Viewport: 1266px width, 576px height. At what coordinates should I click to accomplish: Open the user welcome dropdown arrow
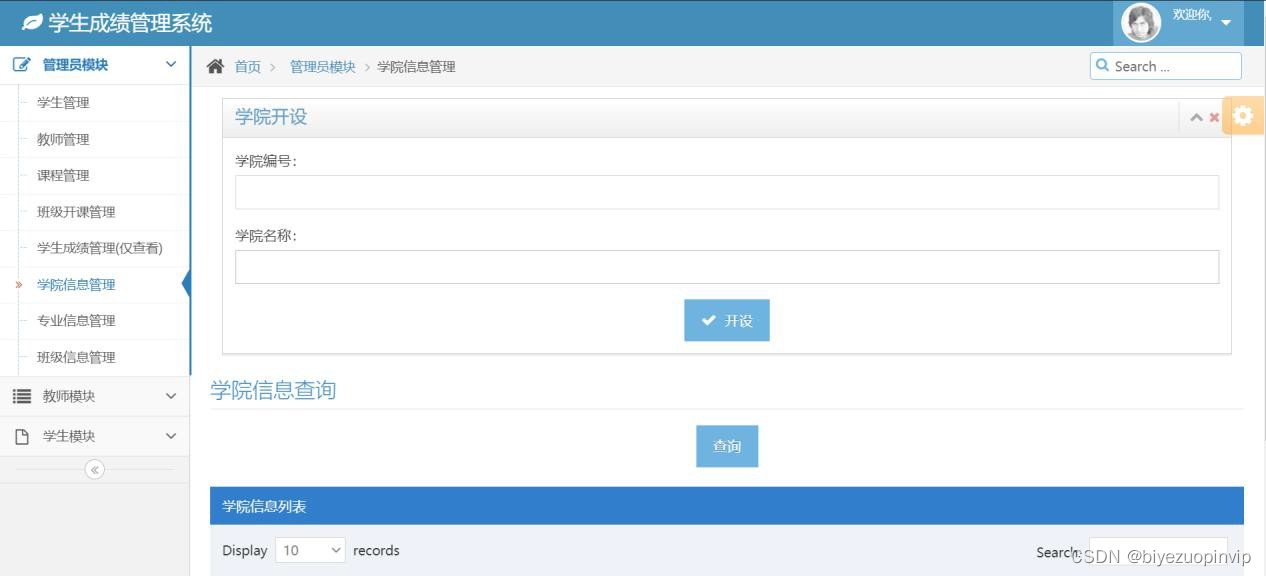1226,23
